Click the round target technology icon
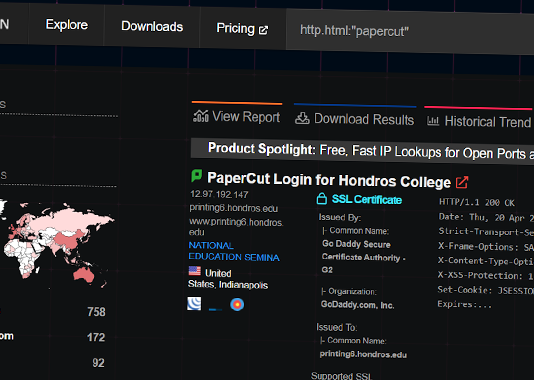This screenshot has height=380, width=534. point(237,304)
